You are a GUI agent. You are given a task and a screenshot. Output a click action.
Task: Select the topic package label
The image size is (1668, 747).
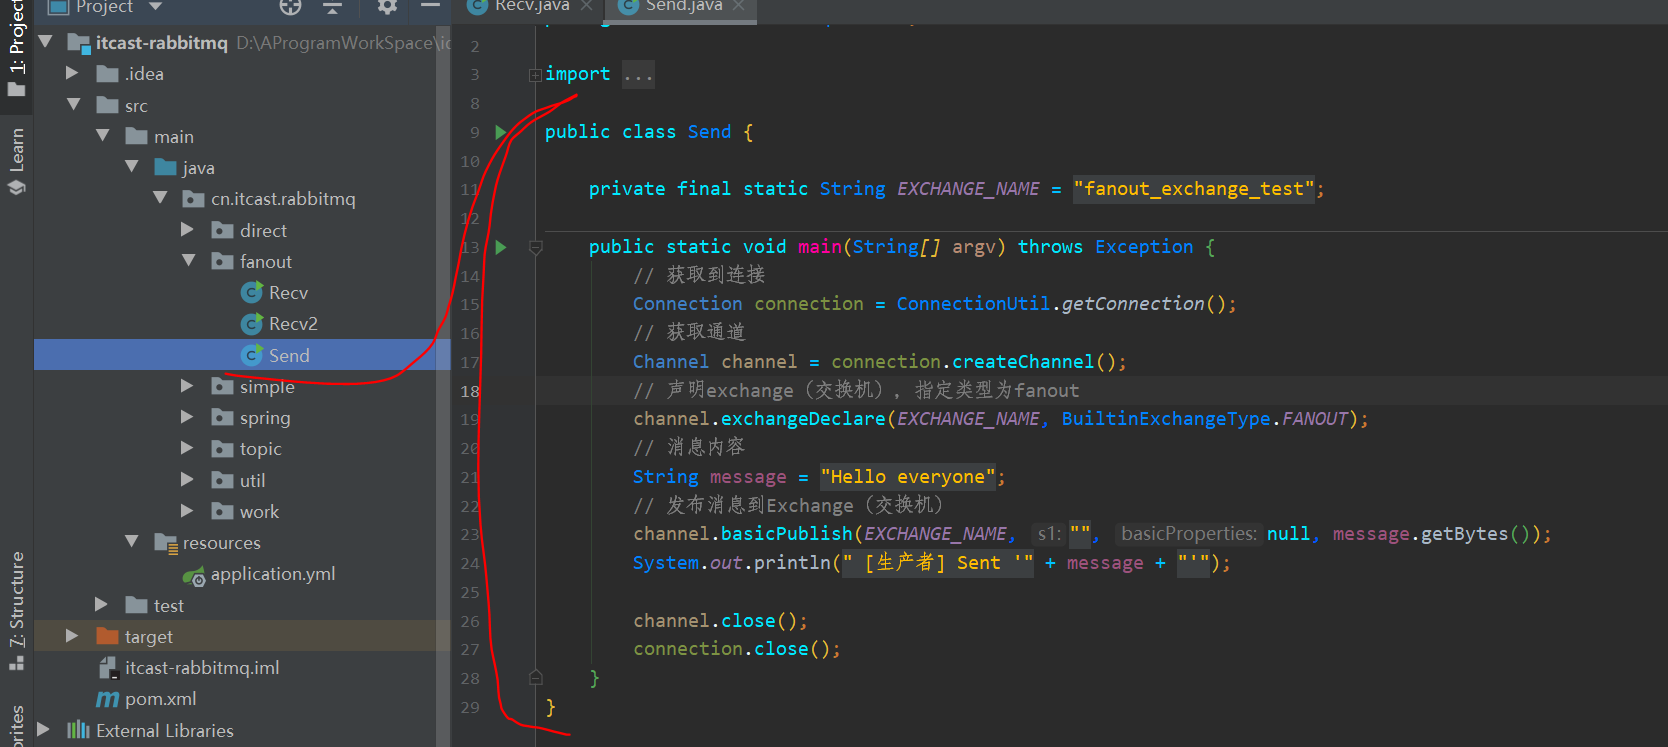[x=261, y=450]
